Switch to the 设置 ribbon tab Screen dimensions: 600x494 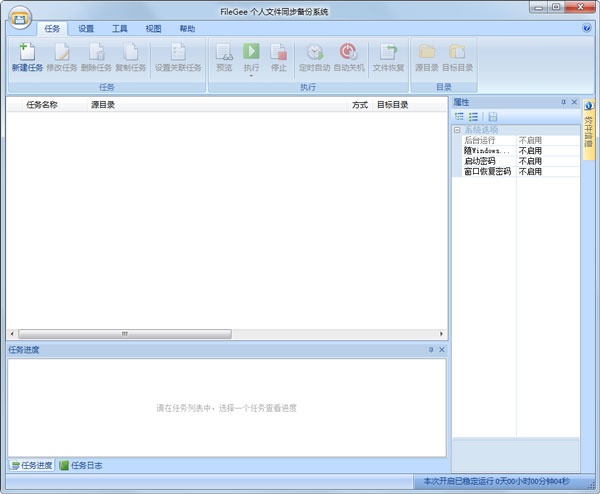[x=86, y=29]
